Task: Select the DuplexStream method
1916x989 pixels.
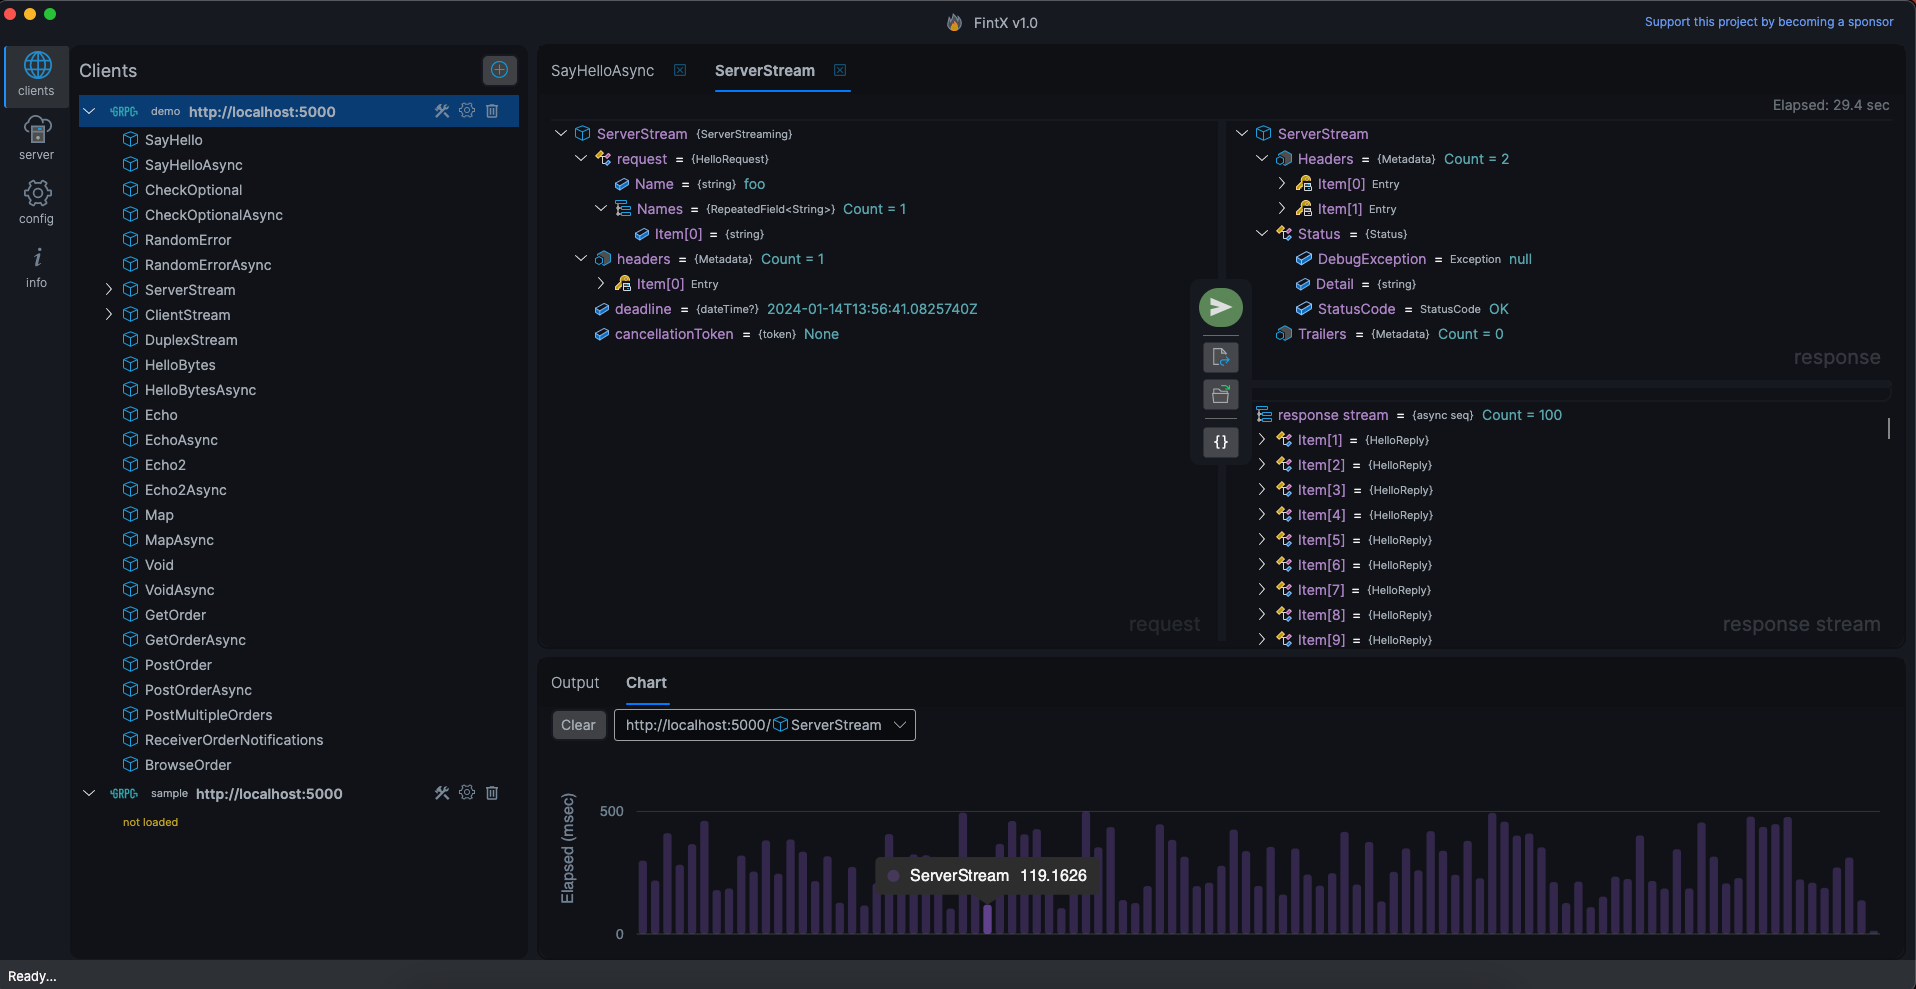Action: tap(191, 340)
